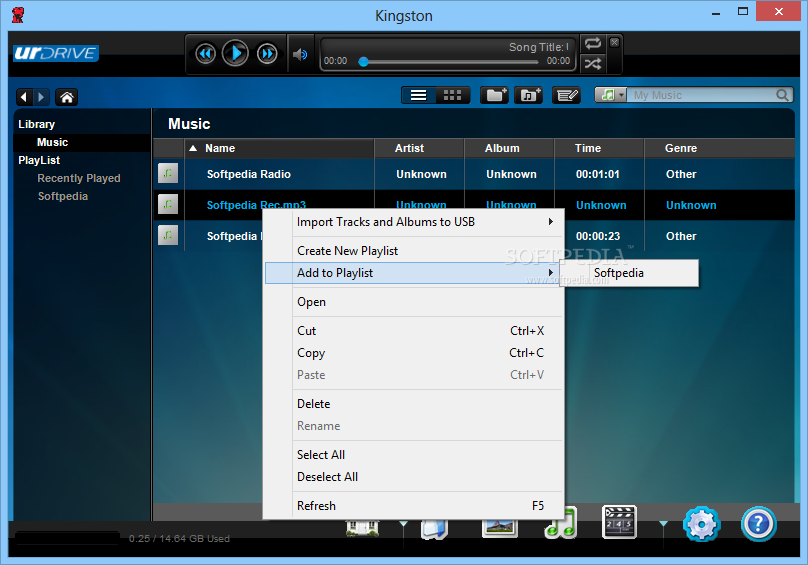Choose Delete from context menu
The height and width of the screenshot is (565, 808).
coord(414,404)
